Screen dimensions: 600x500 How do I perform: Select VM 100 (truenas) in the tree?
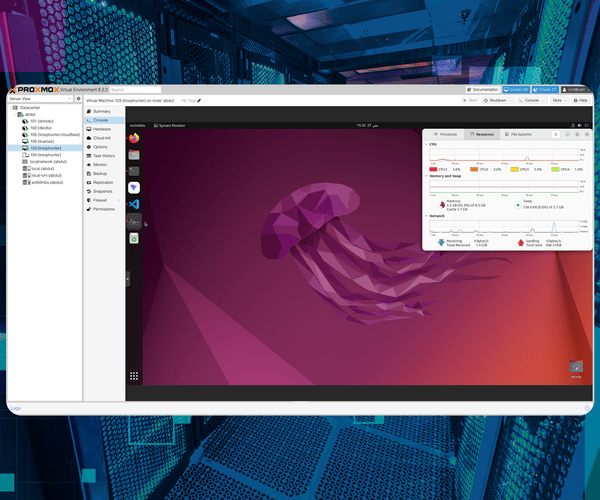point(44,142)
